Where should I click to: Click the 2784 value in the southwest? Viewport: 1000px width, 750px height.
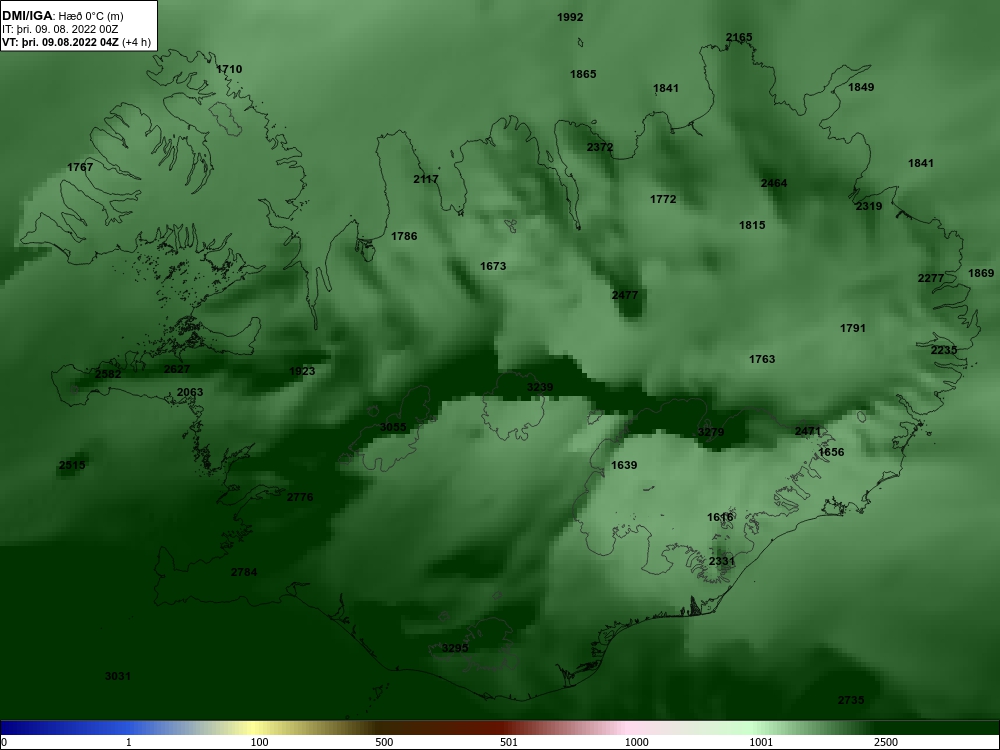244,572
